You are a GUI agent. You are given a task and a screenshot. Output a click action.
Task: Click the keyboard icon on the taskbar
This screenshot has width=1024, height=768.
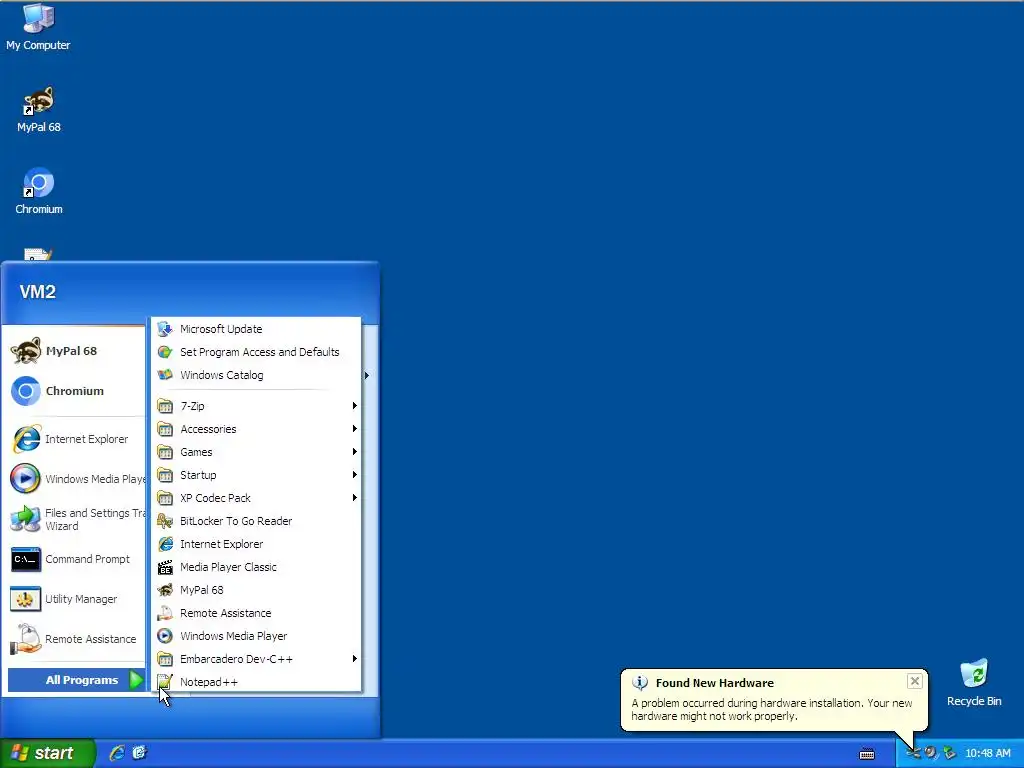(x=867, y=754)
